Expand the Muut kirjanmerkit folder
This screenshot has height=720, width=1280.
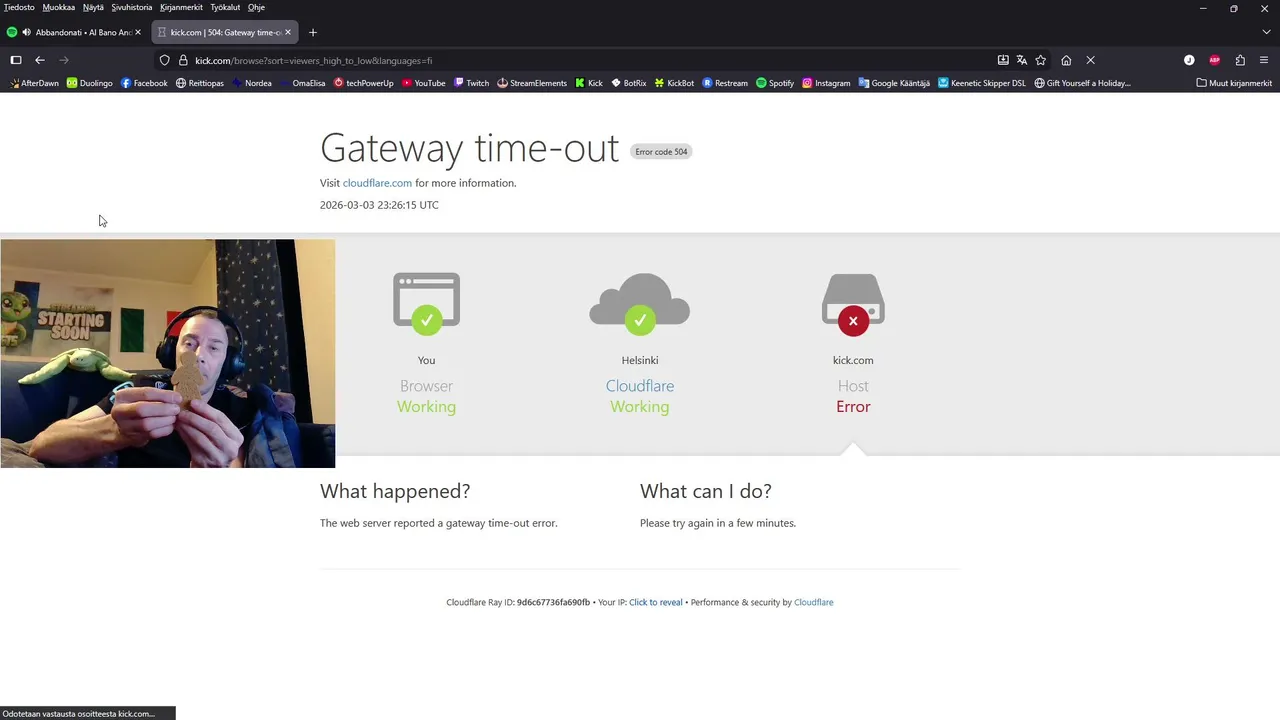(1235, 83)
